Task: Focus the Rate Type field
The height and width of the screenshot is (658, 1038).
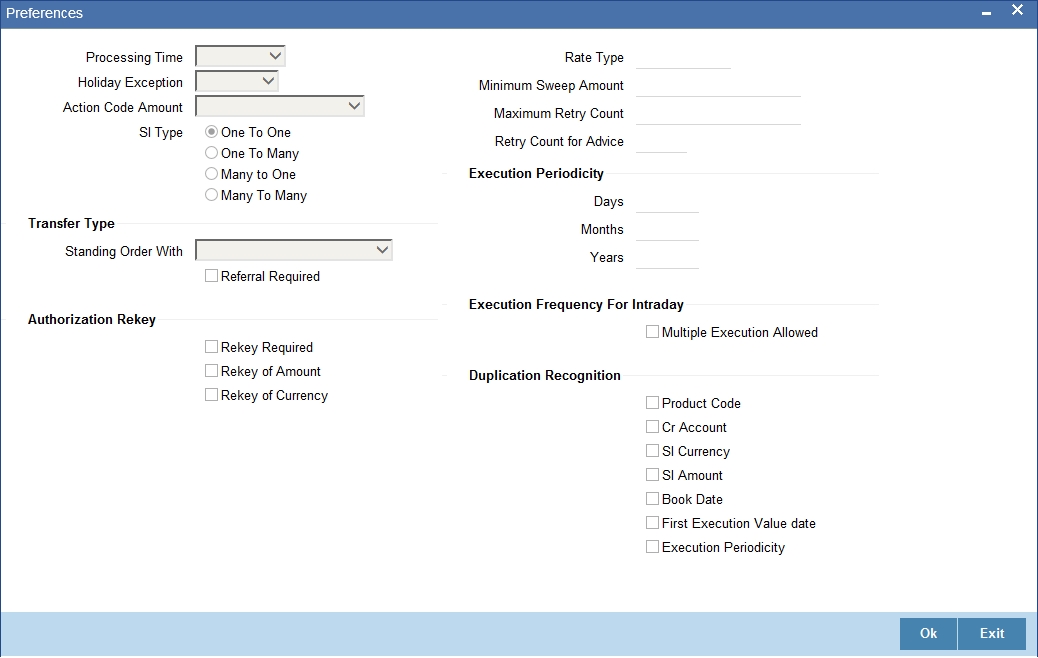Action: (x=683, y=58)
